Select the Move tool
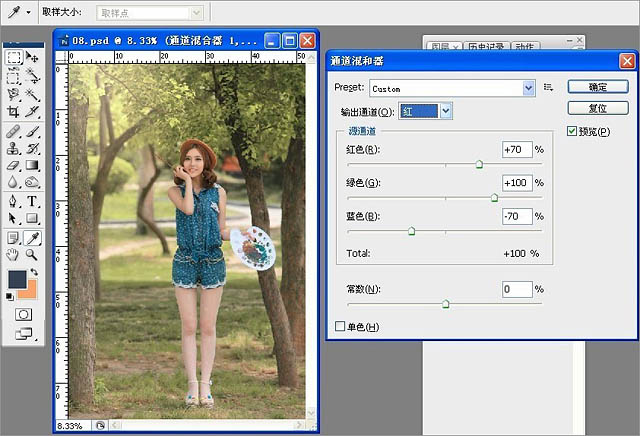 (32, 57)
